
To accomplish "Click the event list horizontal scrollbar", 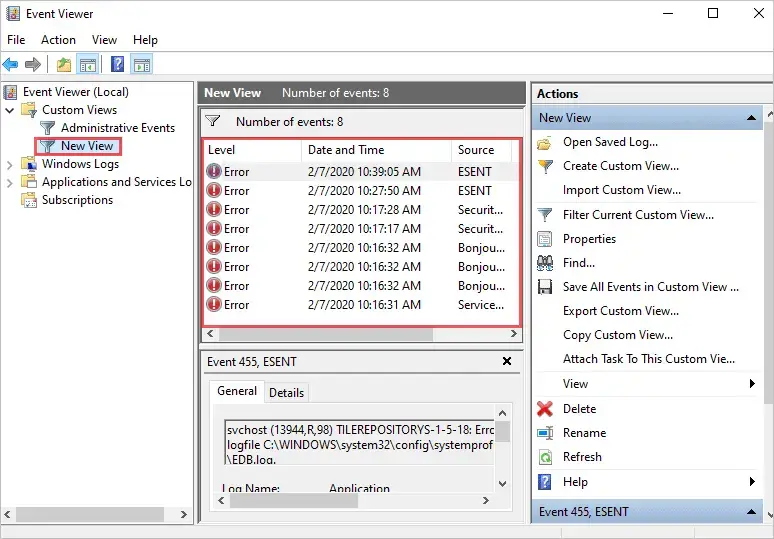I will [x=362, y=334].
